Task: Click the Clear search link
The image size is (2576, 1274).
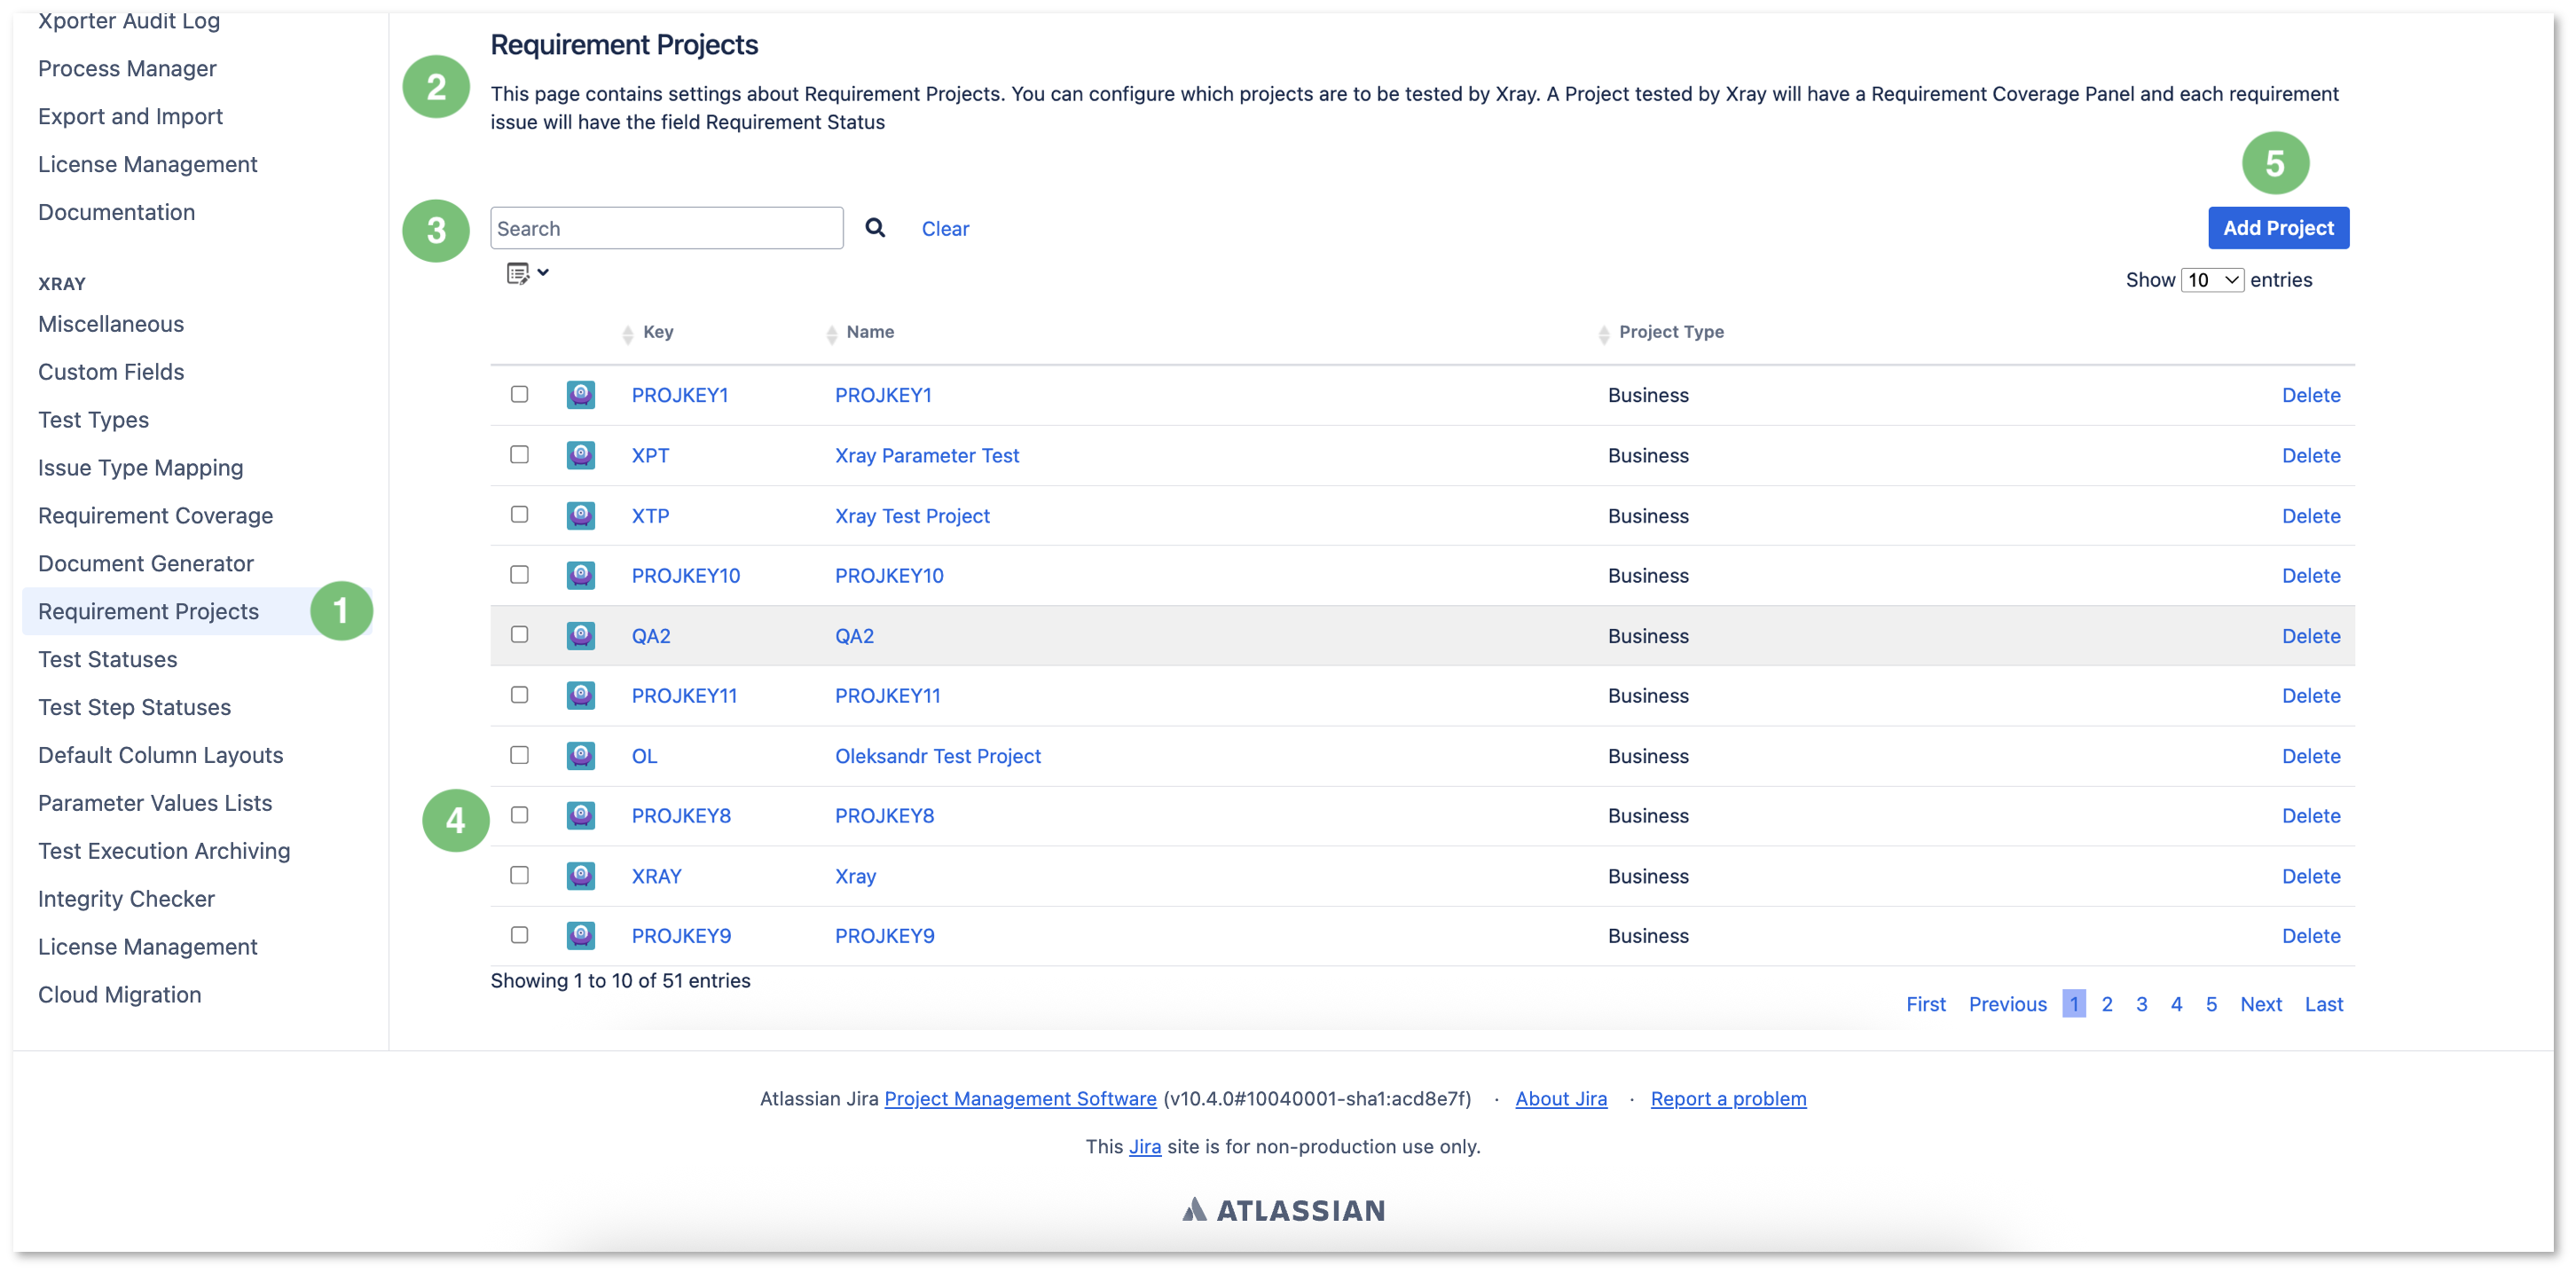Action: pyautogui.click(x=945, y=229)
